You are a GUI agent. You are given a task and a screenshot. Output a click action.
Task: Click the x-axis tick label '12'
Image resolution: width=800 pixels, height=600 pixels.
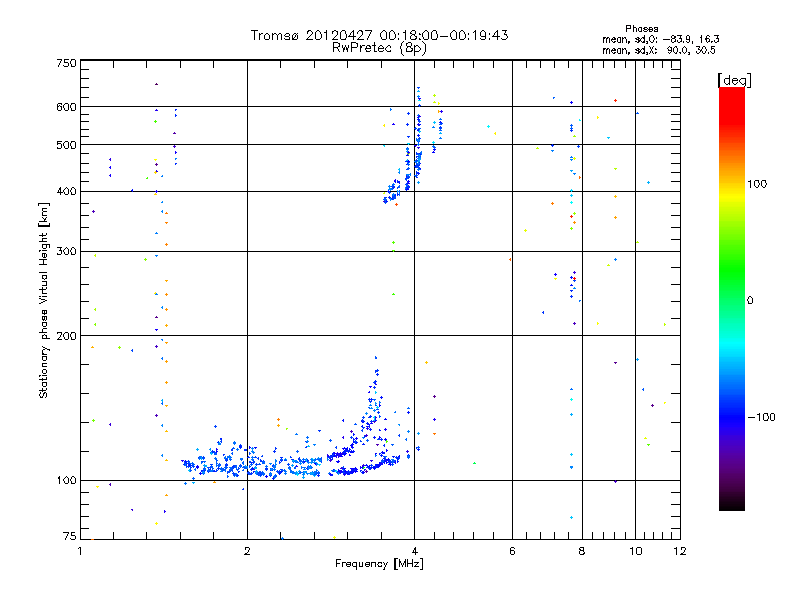click(680, 551)
